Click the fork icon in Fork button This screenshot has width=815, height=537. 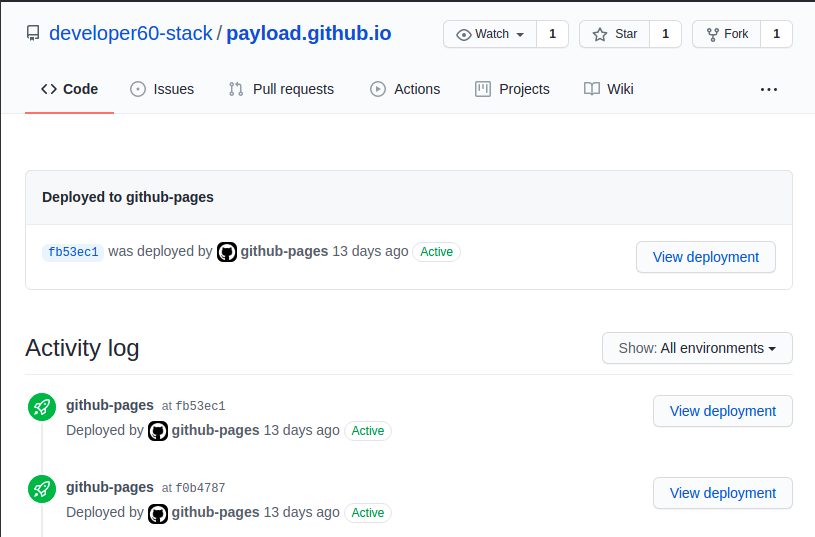[x=713, y=34]
